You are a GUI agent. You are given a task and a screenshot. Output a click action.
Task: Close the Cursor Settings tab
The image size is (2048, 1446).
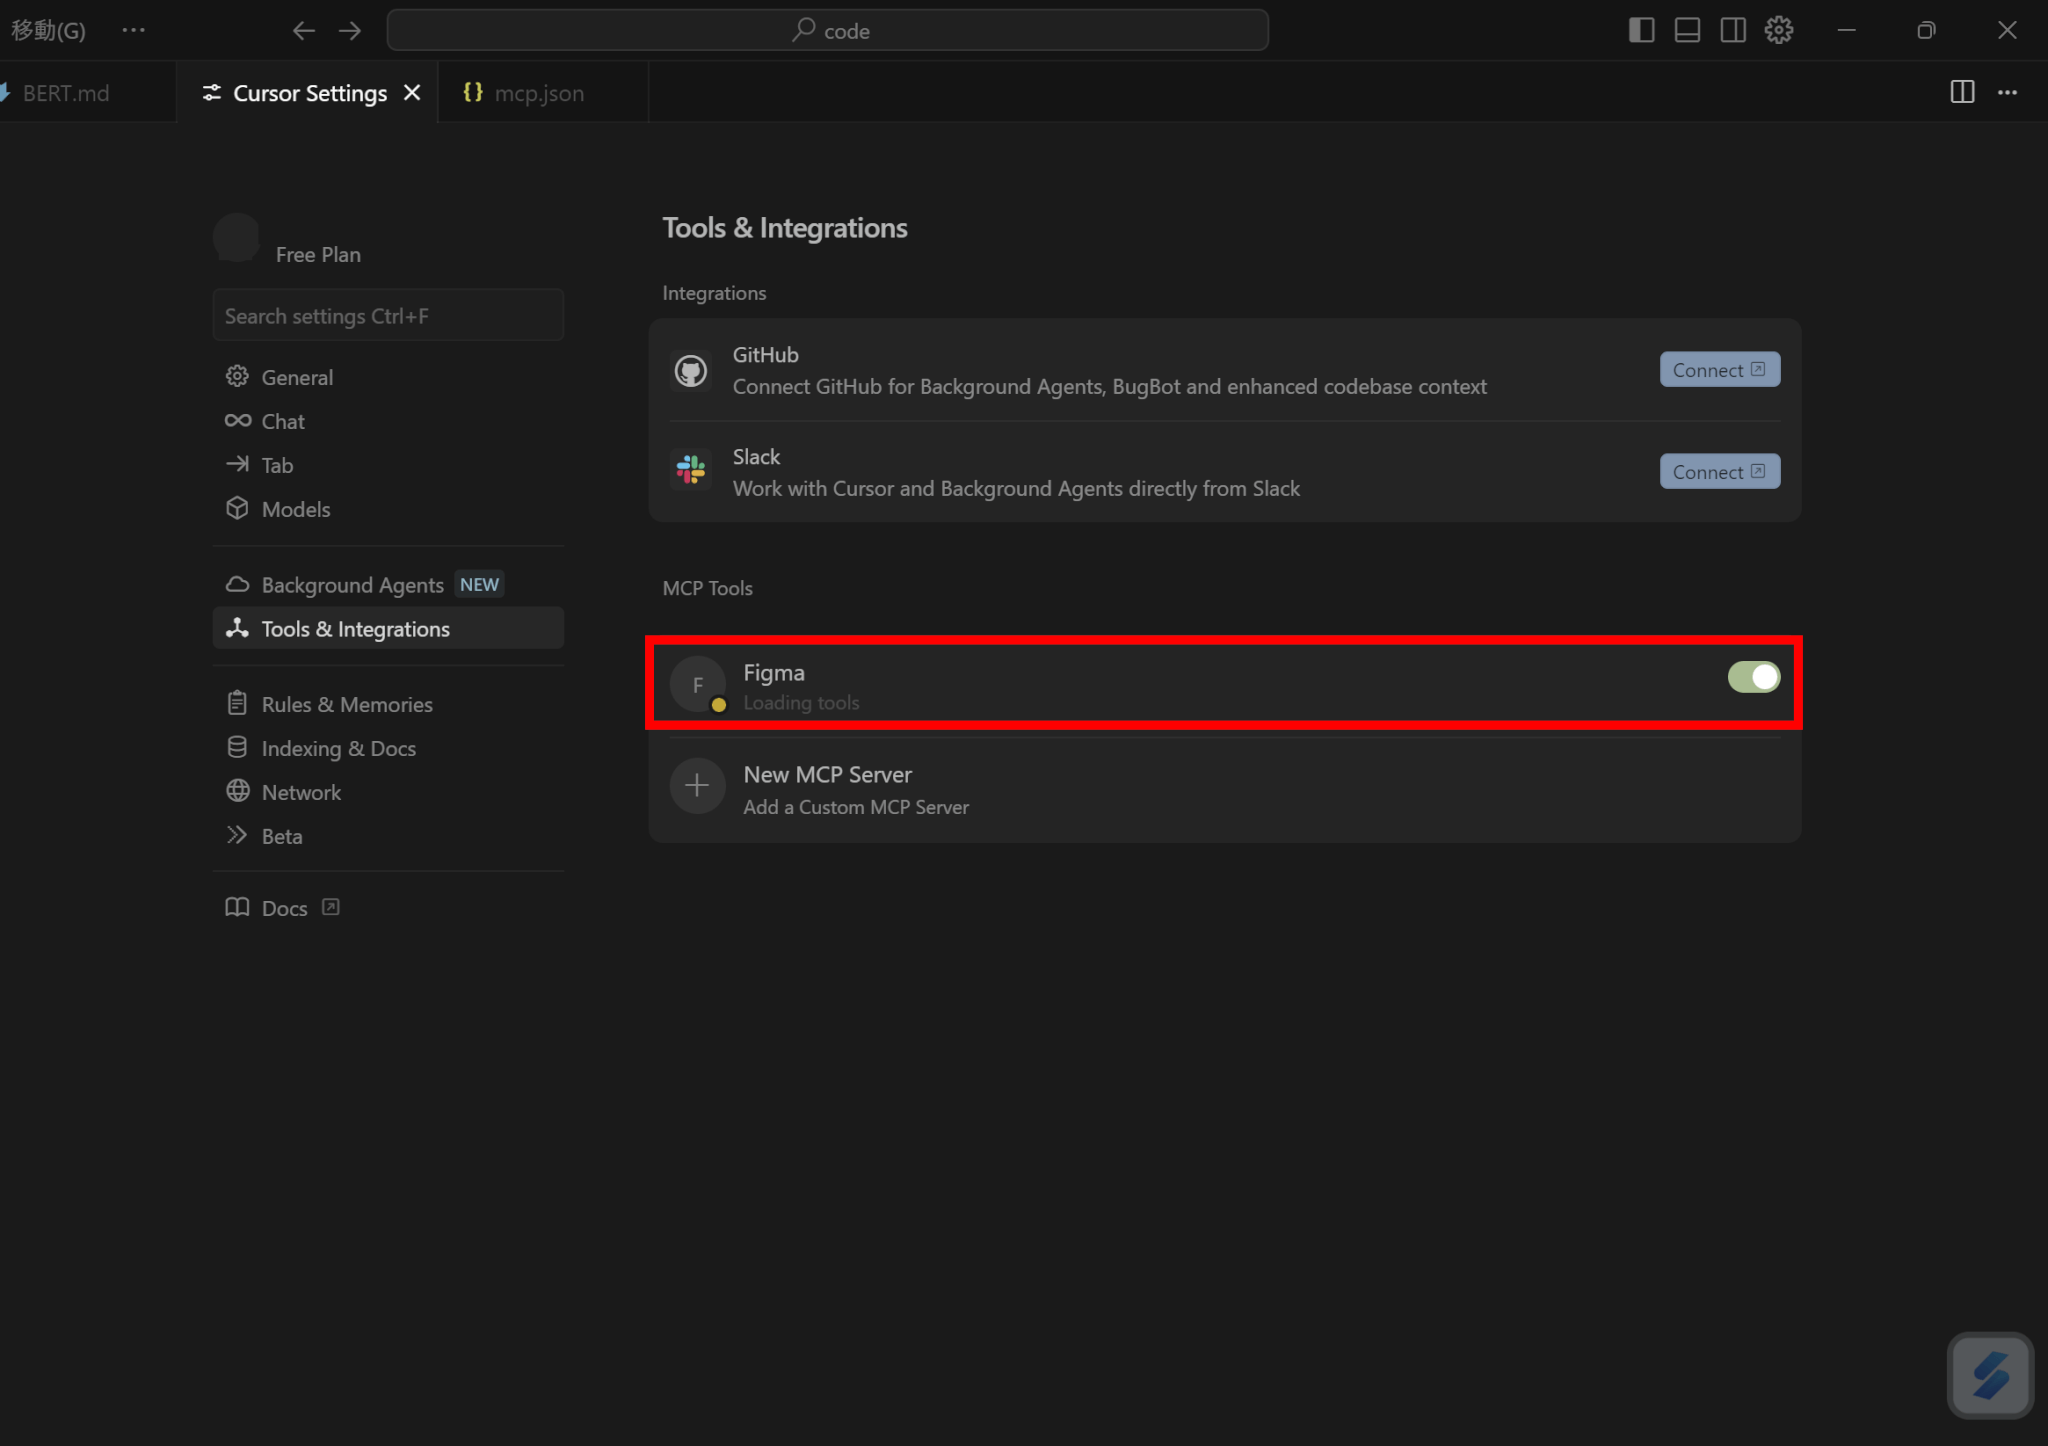pyautogui.click(x=412, y=93)
